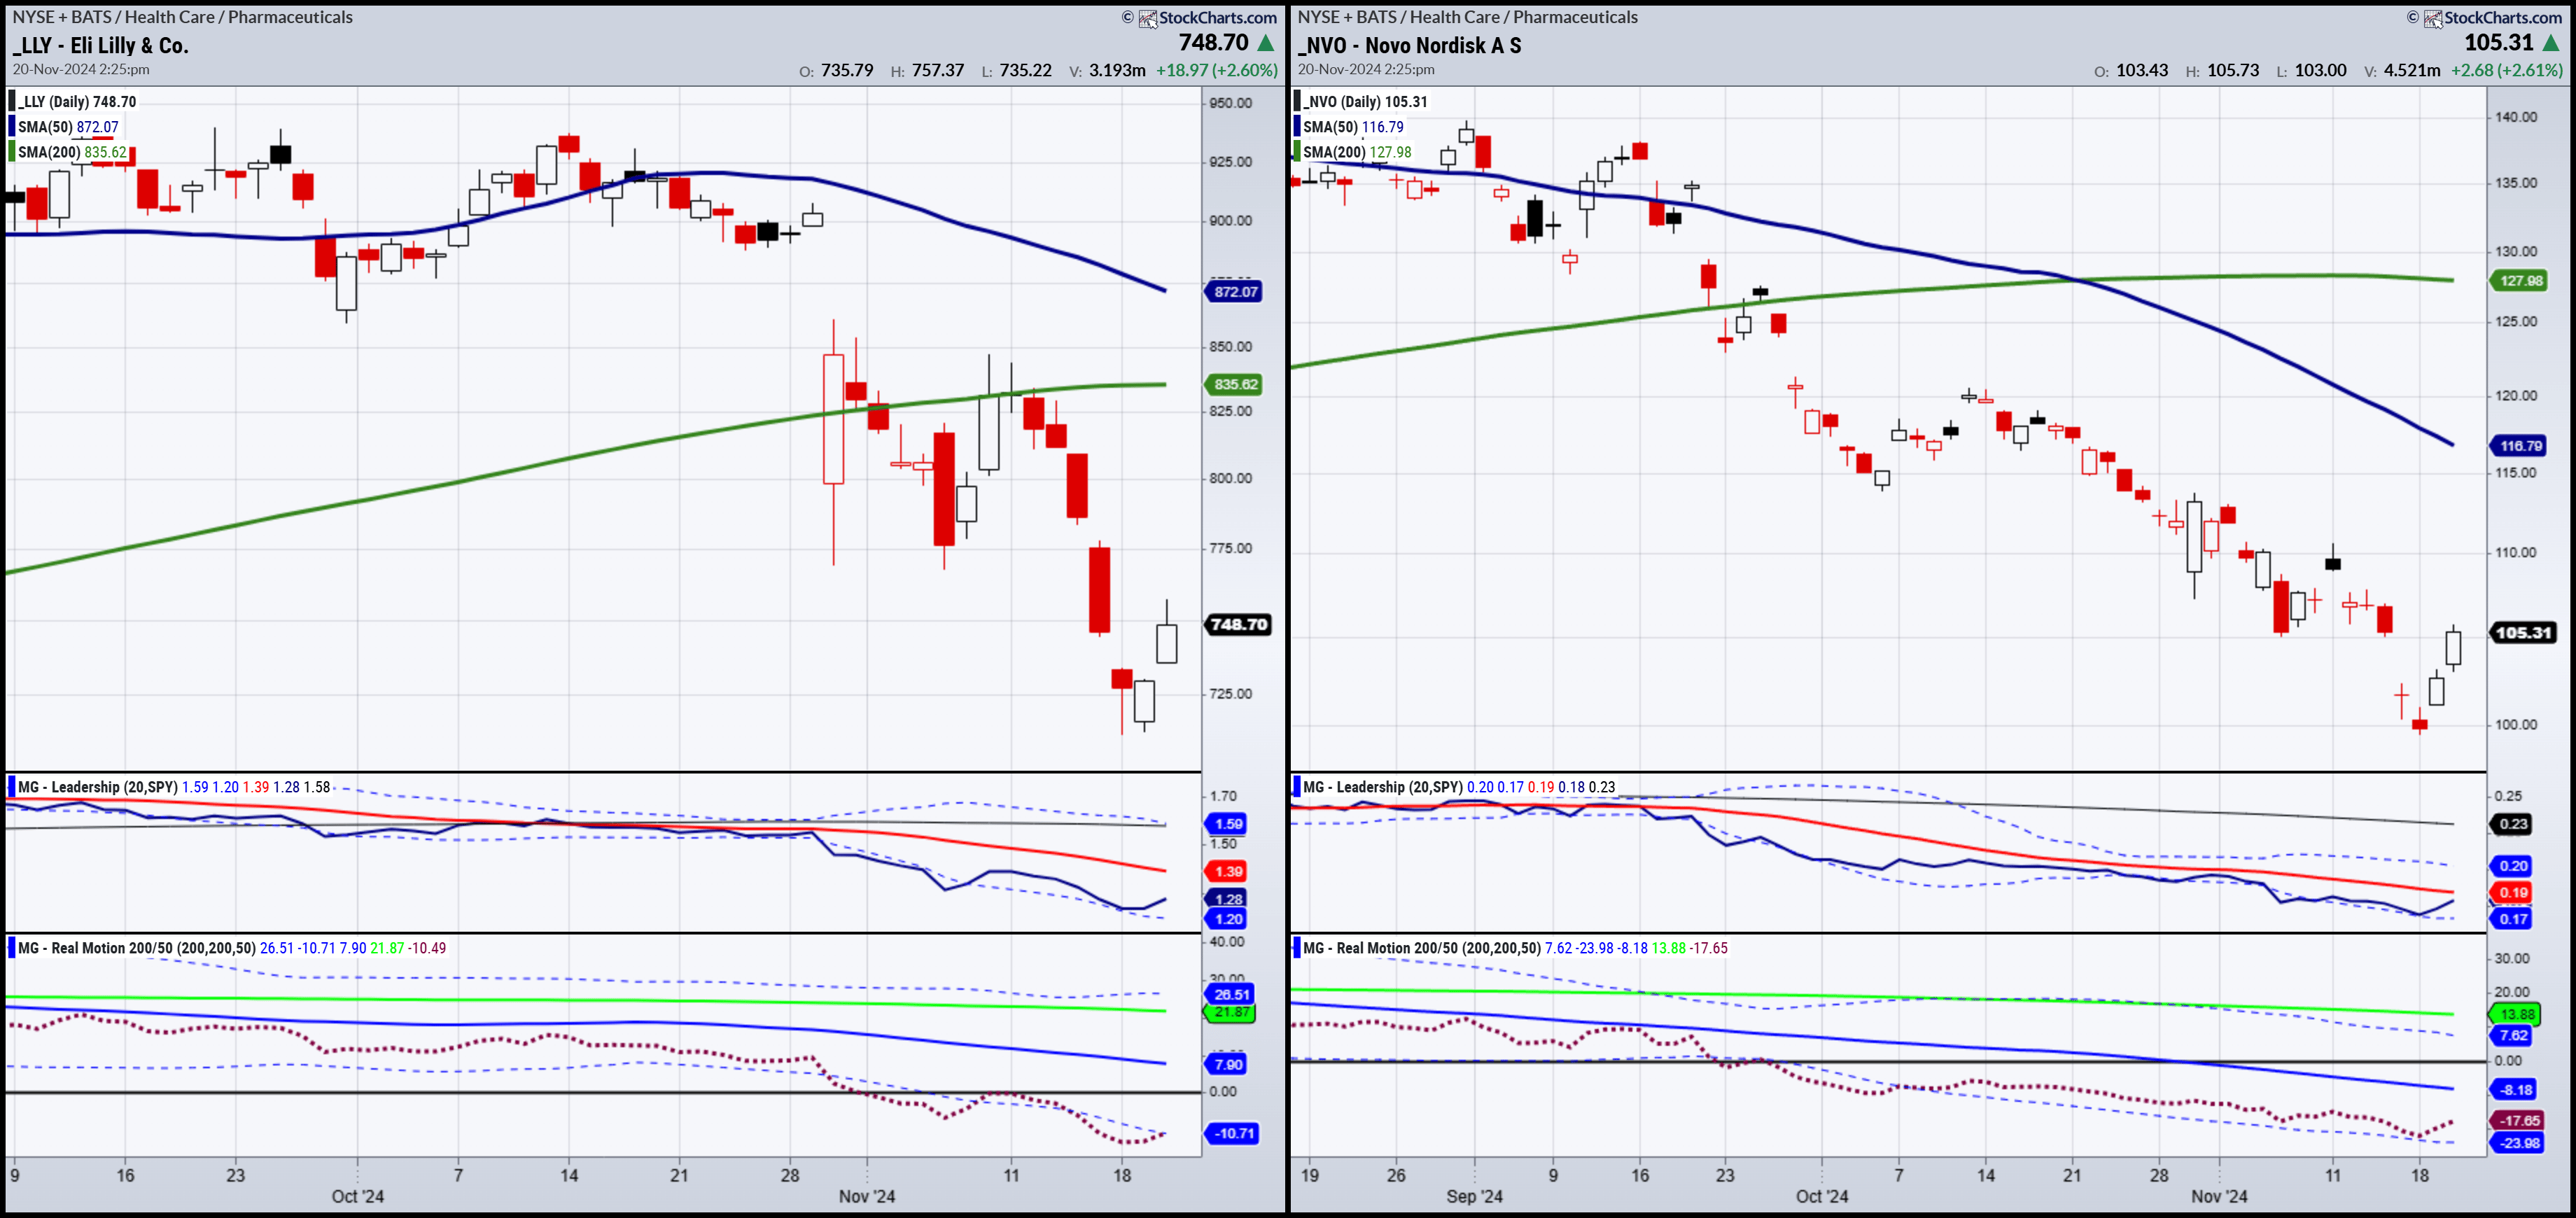Click the blue 872.07 price tag on LLY axis
The width and height of the screenshot is (2576, 1218).
1234,292
